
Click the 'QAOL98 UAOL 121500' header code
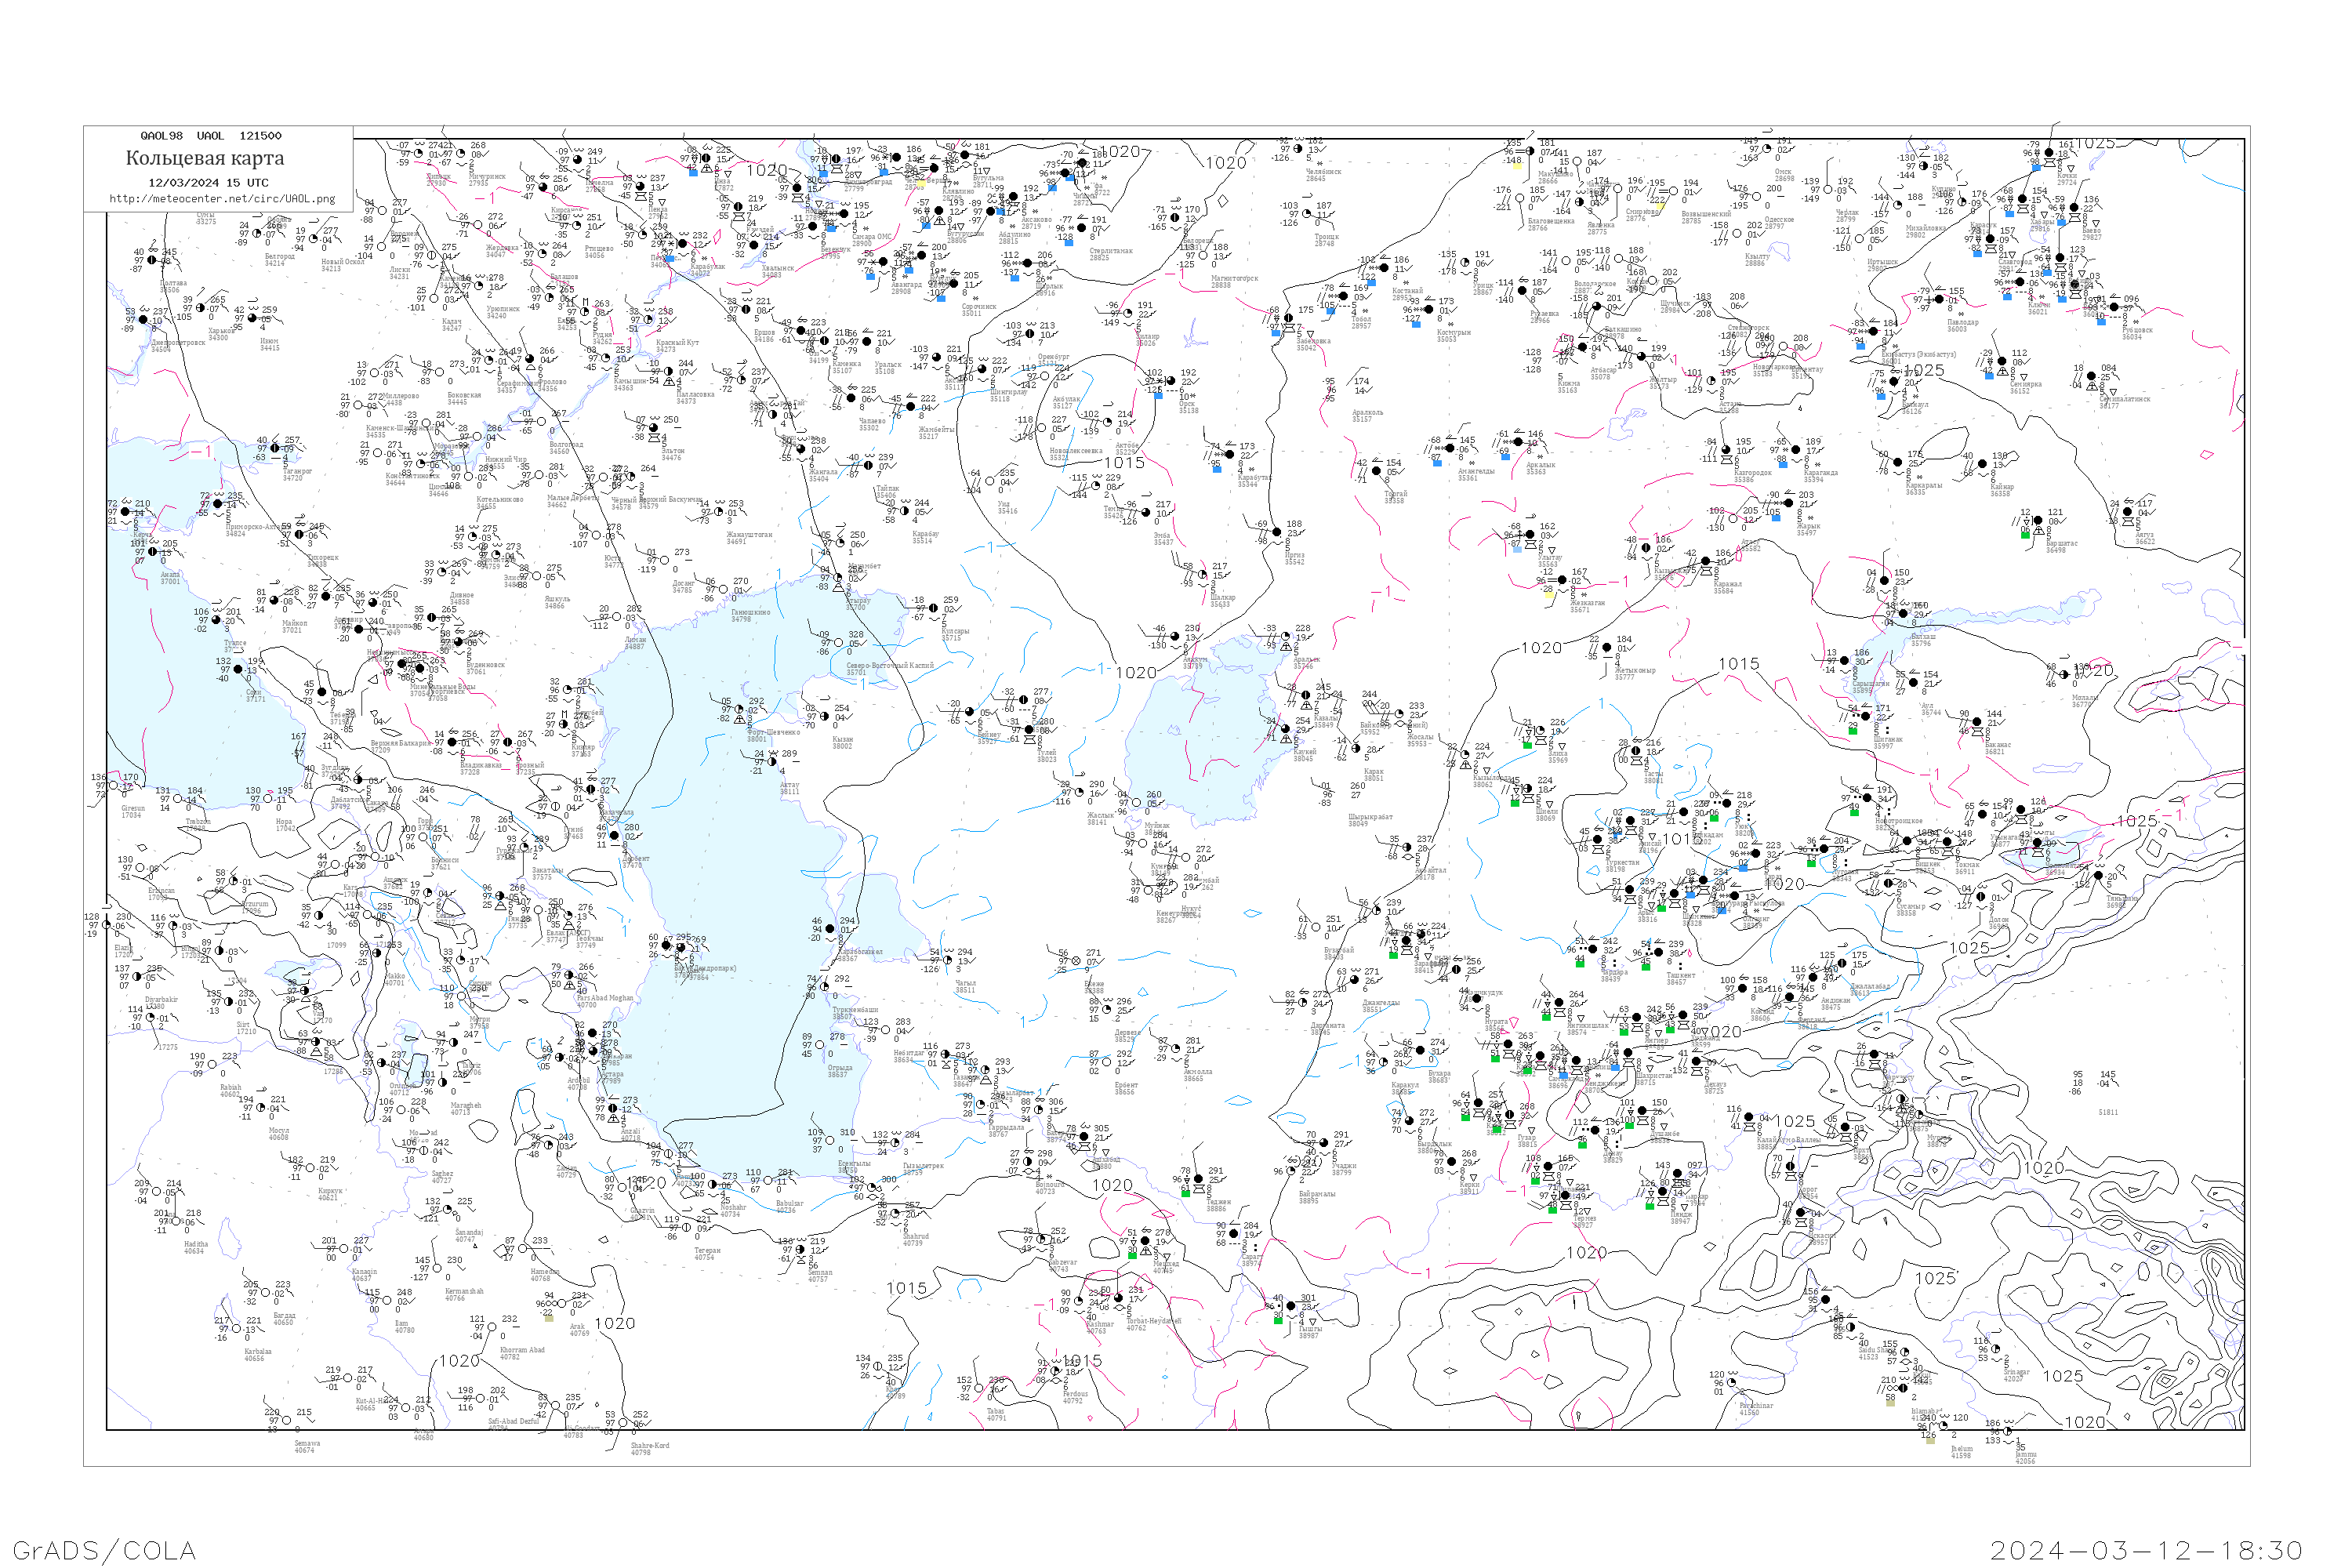point(211,136)
